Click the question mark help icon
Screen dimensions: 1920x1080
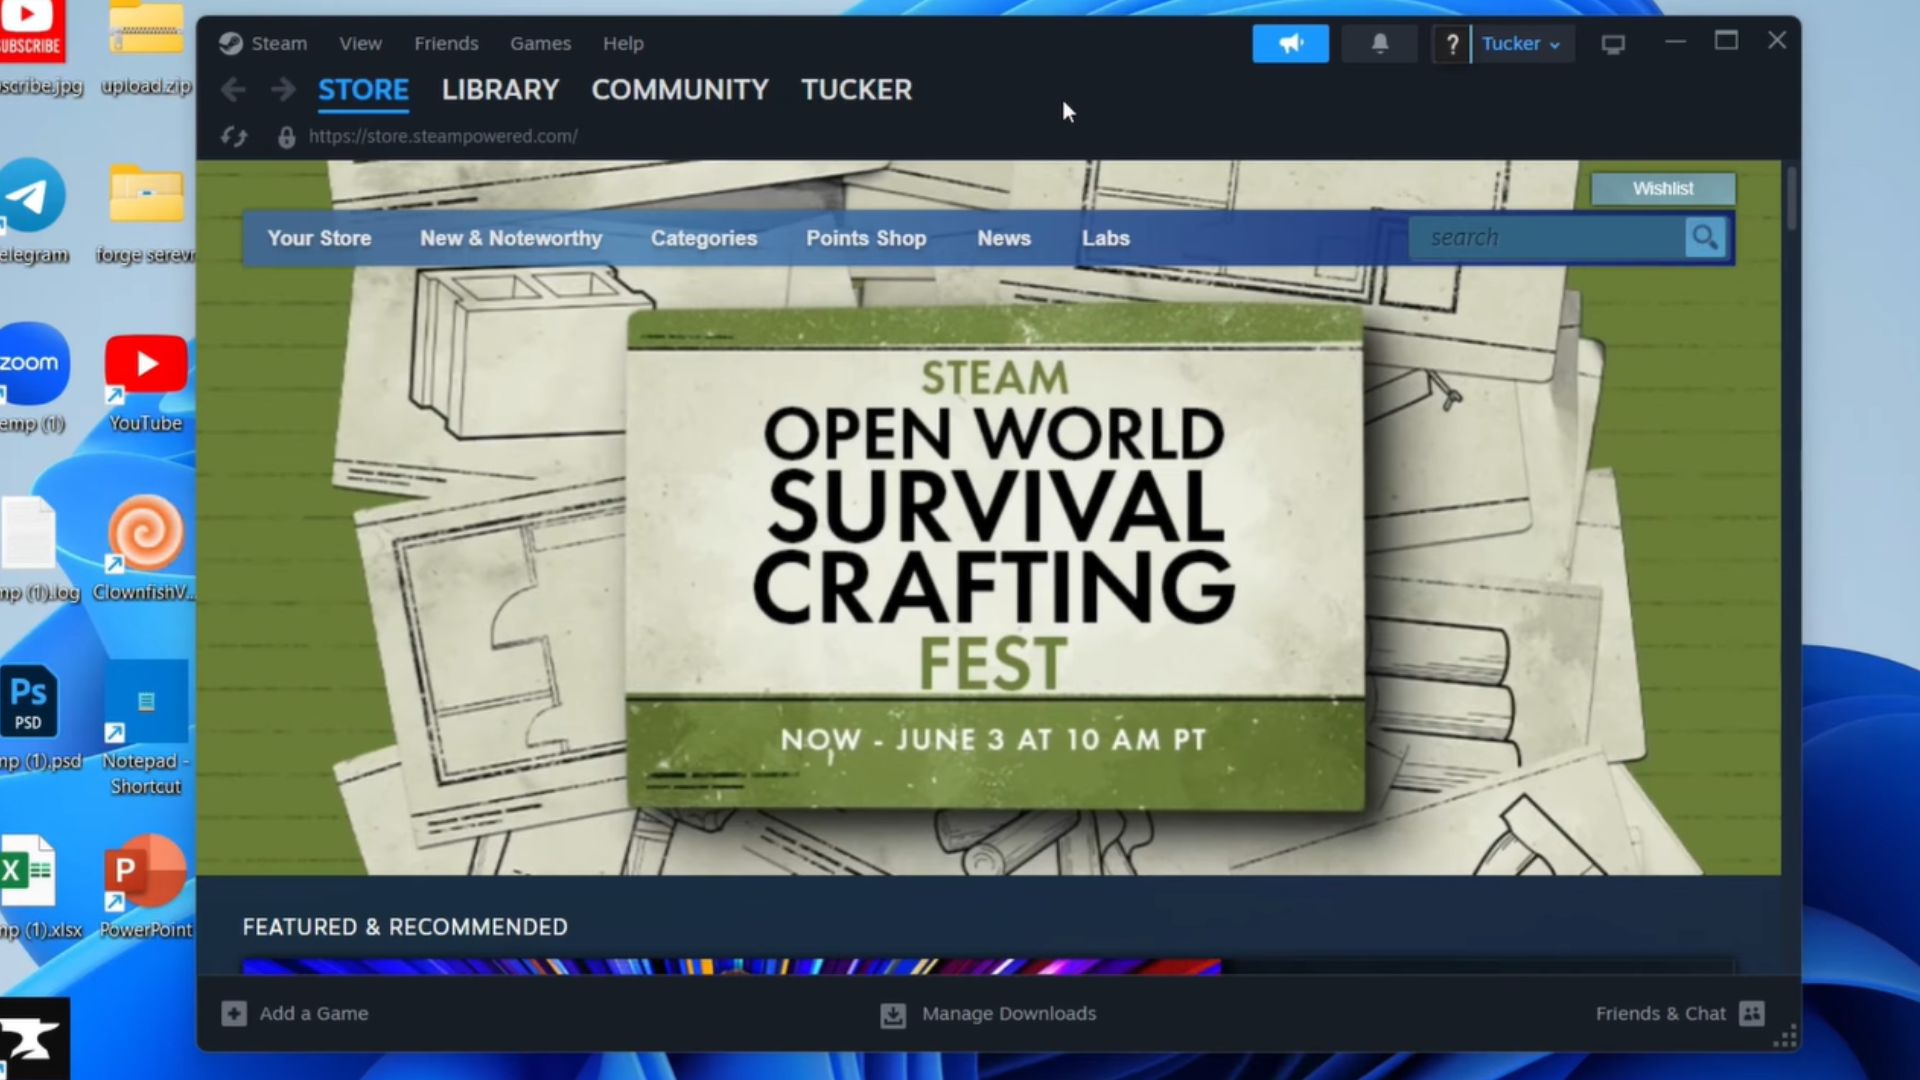pyautogui.click(x=1452, y=44)
